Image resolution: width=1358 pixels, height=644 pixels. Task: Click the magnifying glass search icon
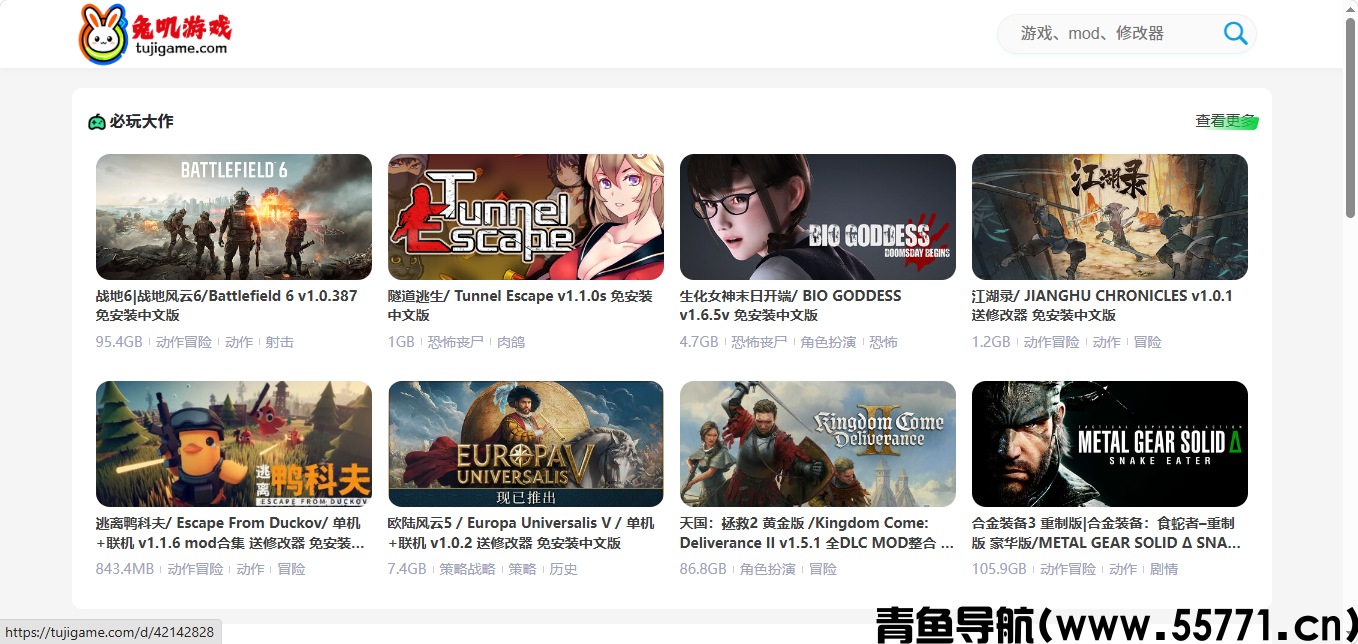(1235, 33)
